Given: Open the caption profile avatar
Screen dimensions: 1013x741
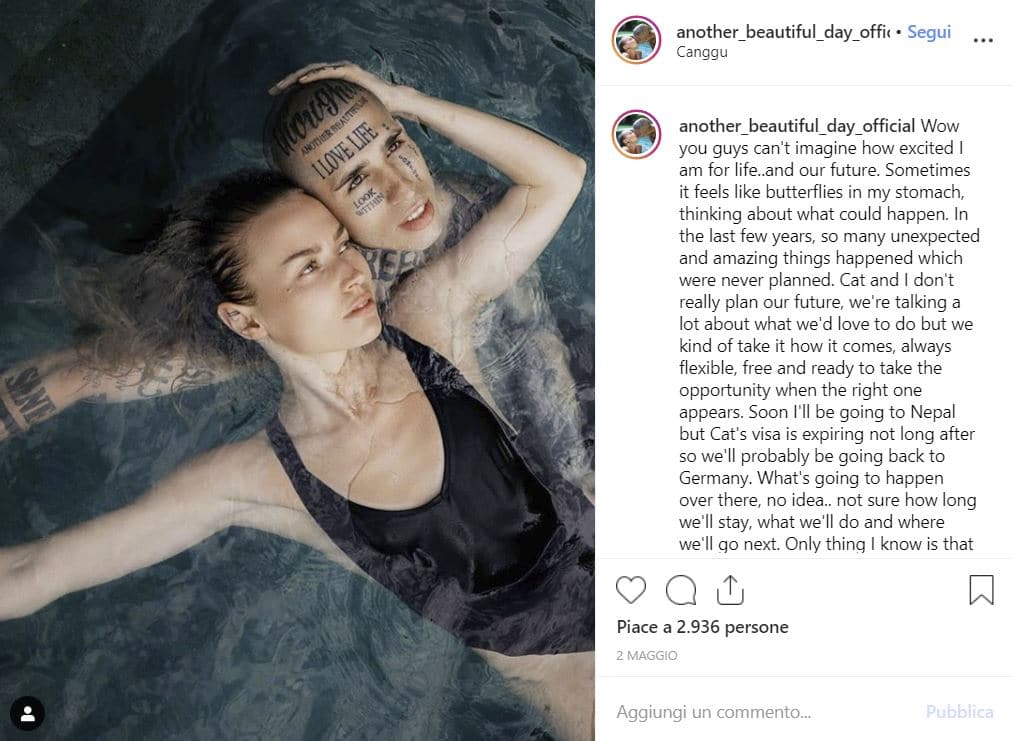Looking at the screenshot, I should pyautogui.click(x=636, y=134).
